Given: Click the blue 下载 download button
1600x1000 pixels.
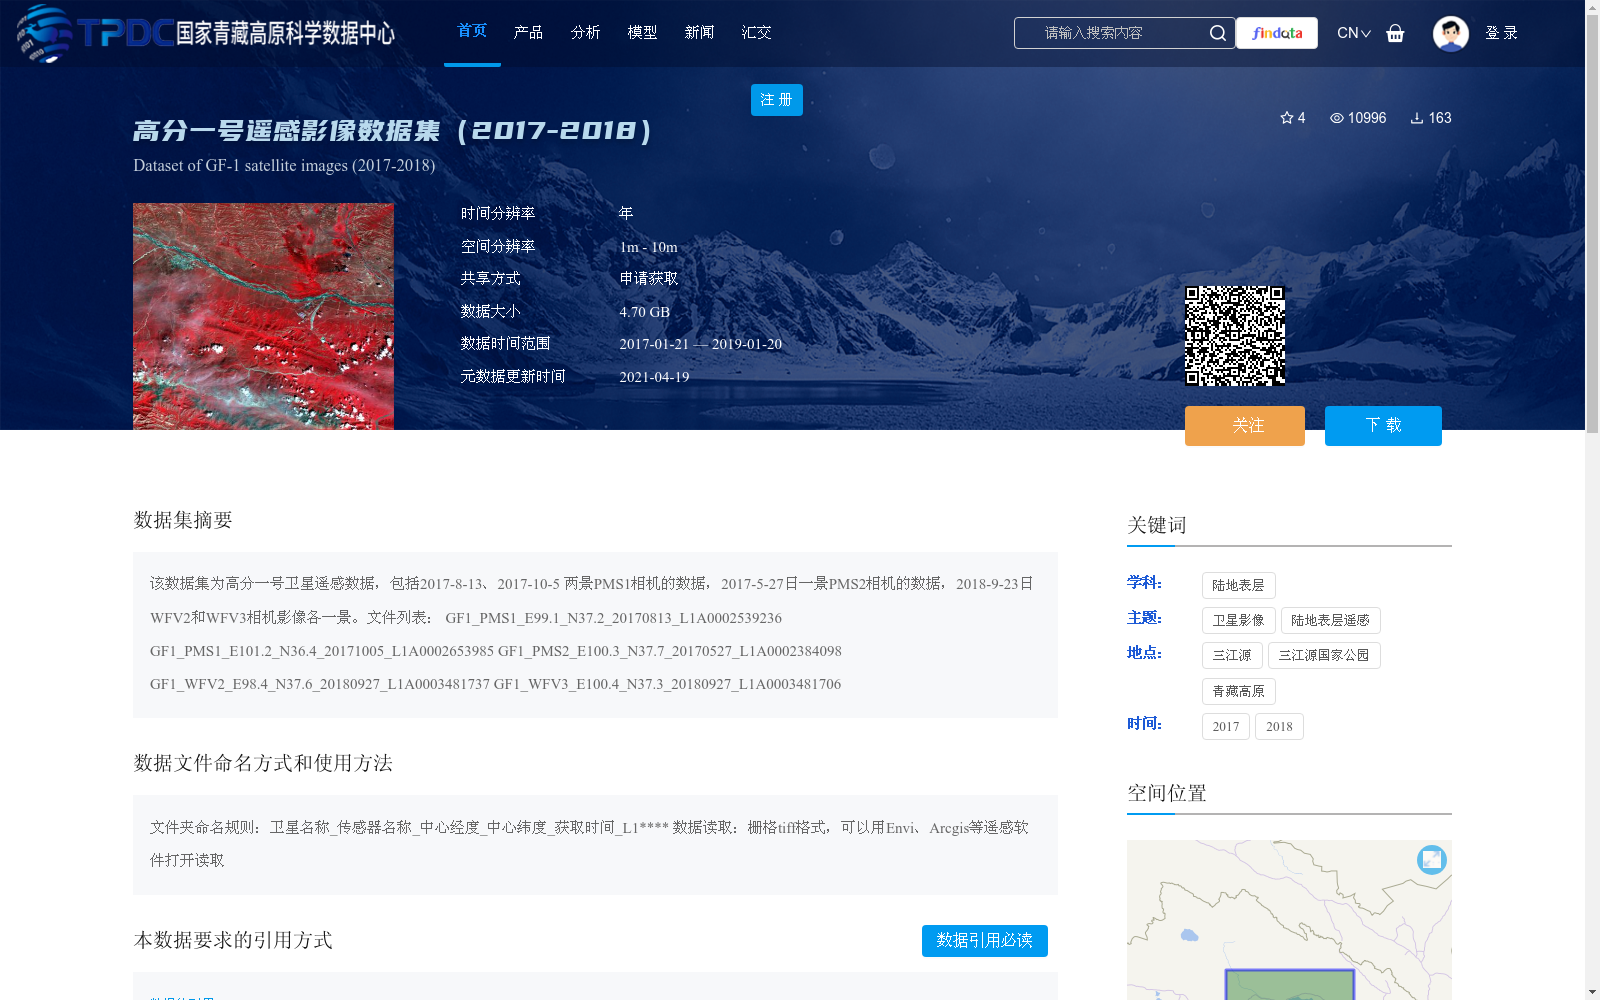Looking at the screenshot, I should coord(1383,426).
